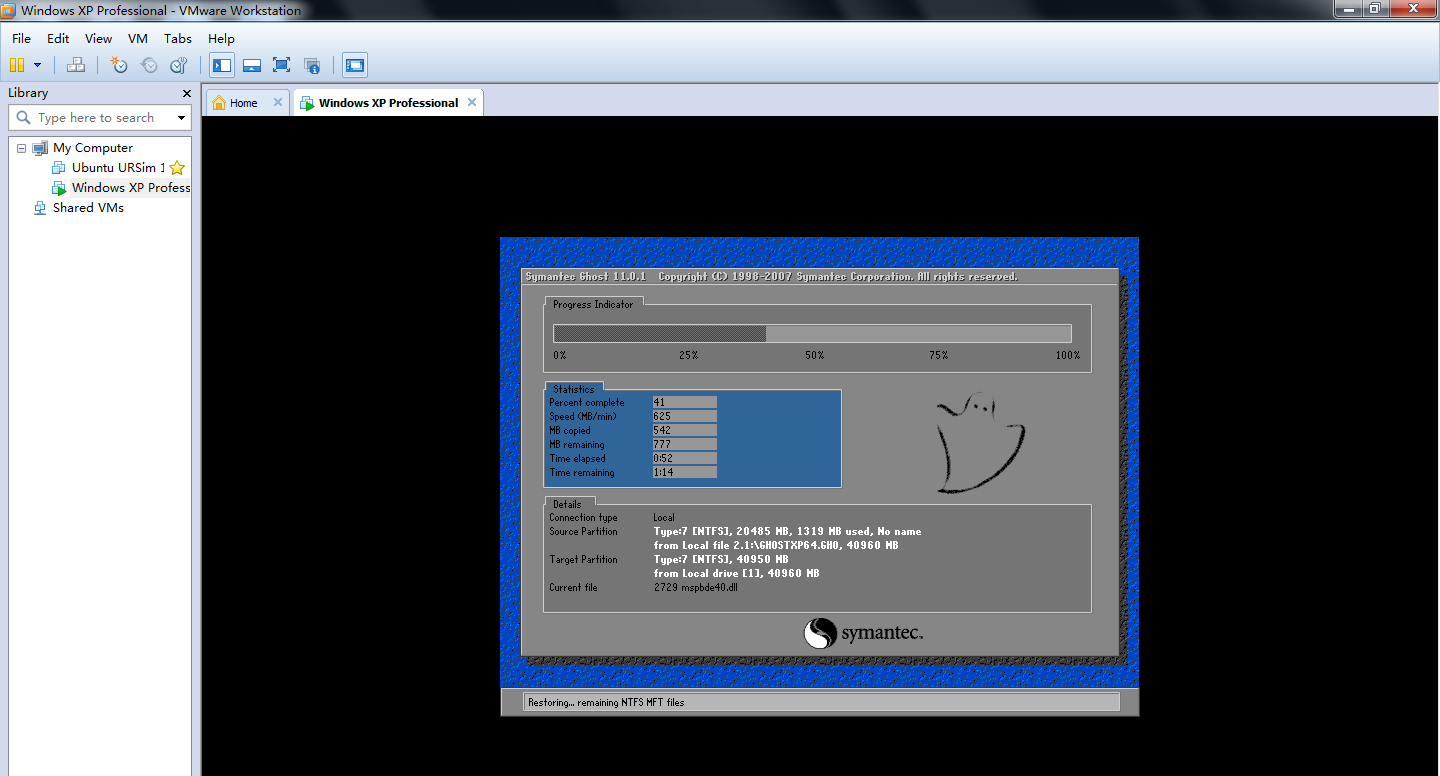Open the View menu

pos(98,38)
